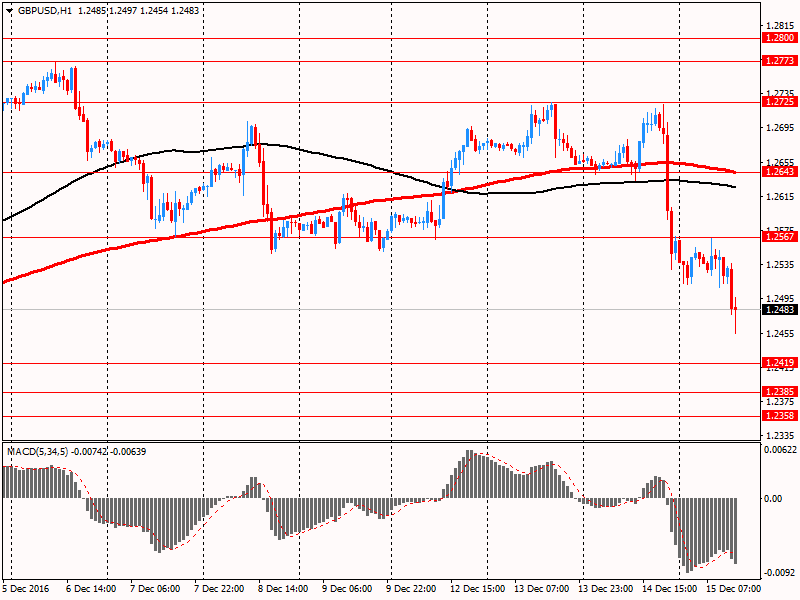The width and height of the screenshot is (800, 600).
Task: Click the 8 Dec 14:00 time axis label
Action: click(283, 589)
